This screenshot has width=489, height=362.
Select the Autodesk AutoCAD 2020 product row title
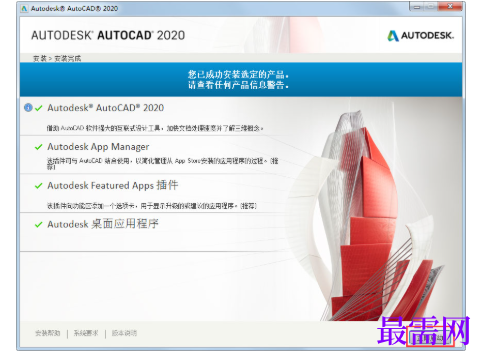pos(106,108)
